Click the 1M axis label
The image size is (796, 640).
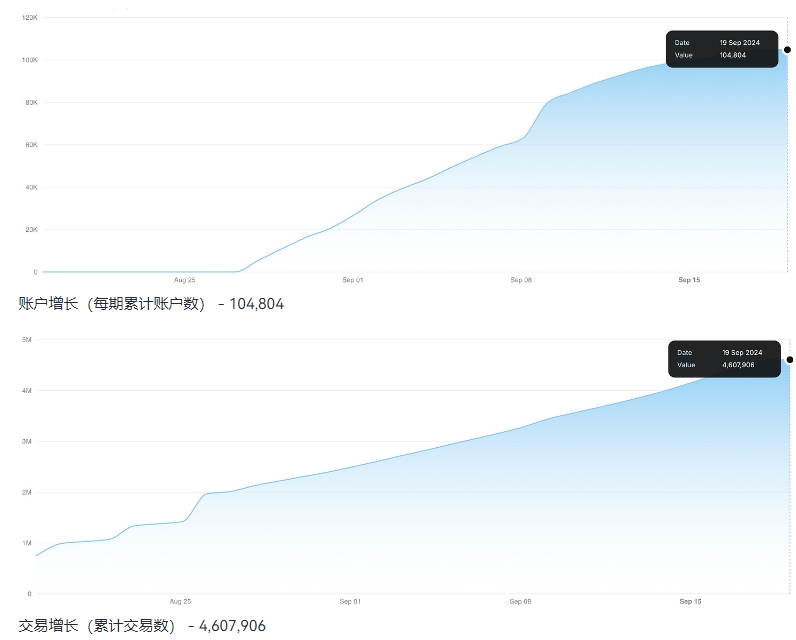26,543
